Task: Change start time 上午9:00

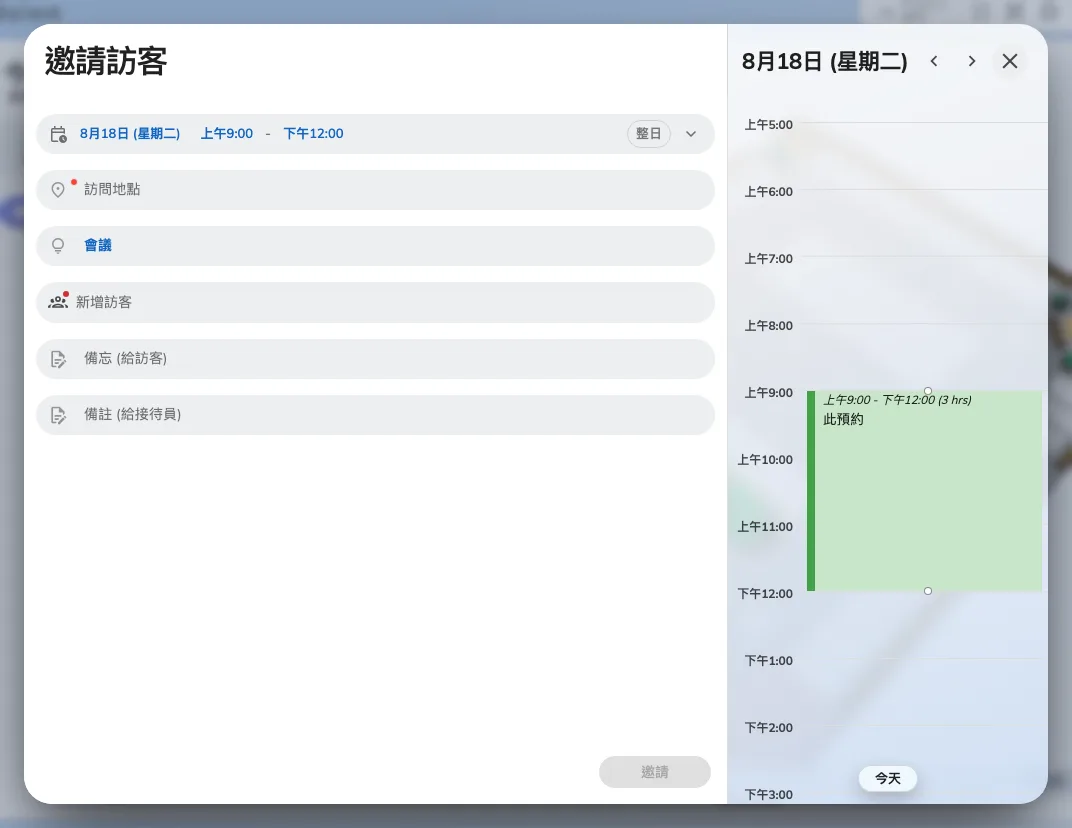Action: pyautogui.click(x=226, y=133)
